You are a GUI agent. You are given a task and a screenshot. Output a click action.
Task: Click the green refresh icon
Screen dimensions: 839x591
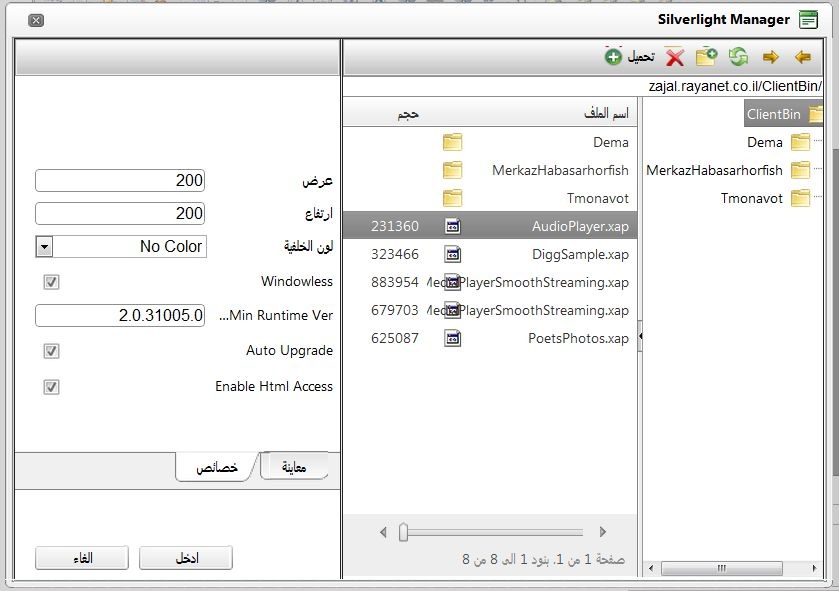[738, 56]
